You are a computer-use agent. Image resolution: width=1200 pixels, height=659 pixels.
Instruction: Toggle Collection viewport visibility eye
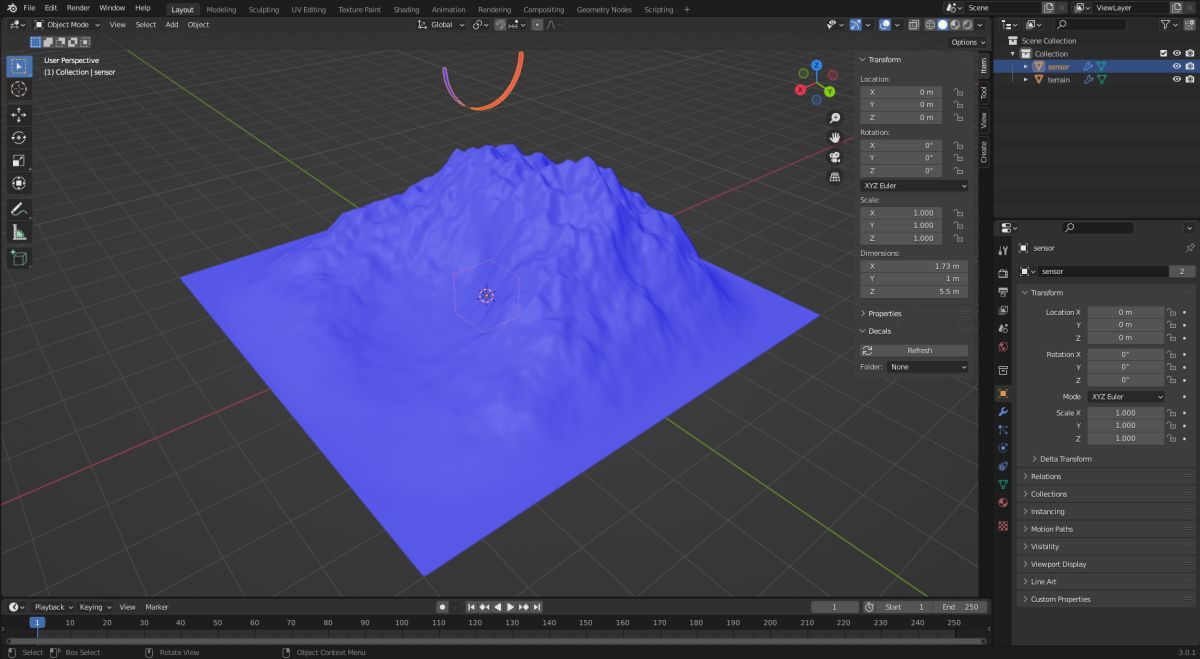pyautogui.click(x=1177, y=54)
